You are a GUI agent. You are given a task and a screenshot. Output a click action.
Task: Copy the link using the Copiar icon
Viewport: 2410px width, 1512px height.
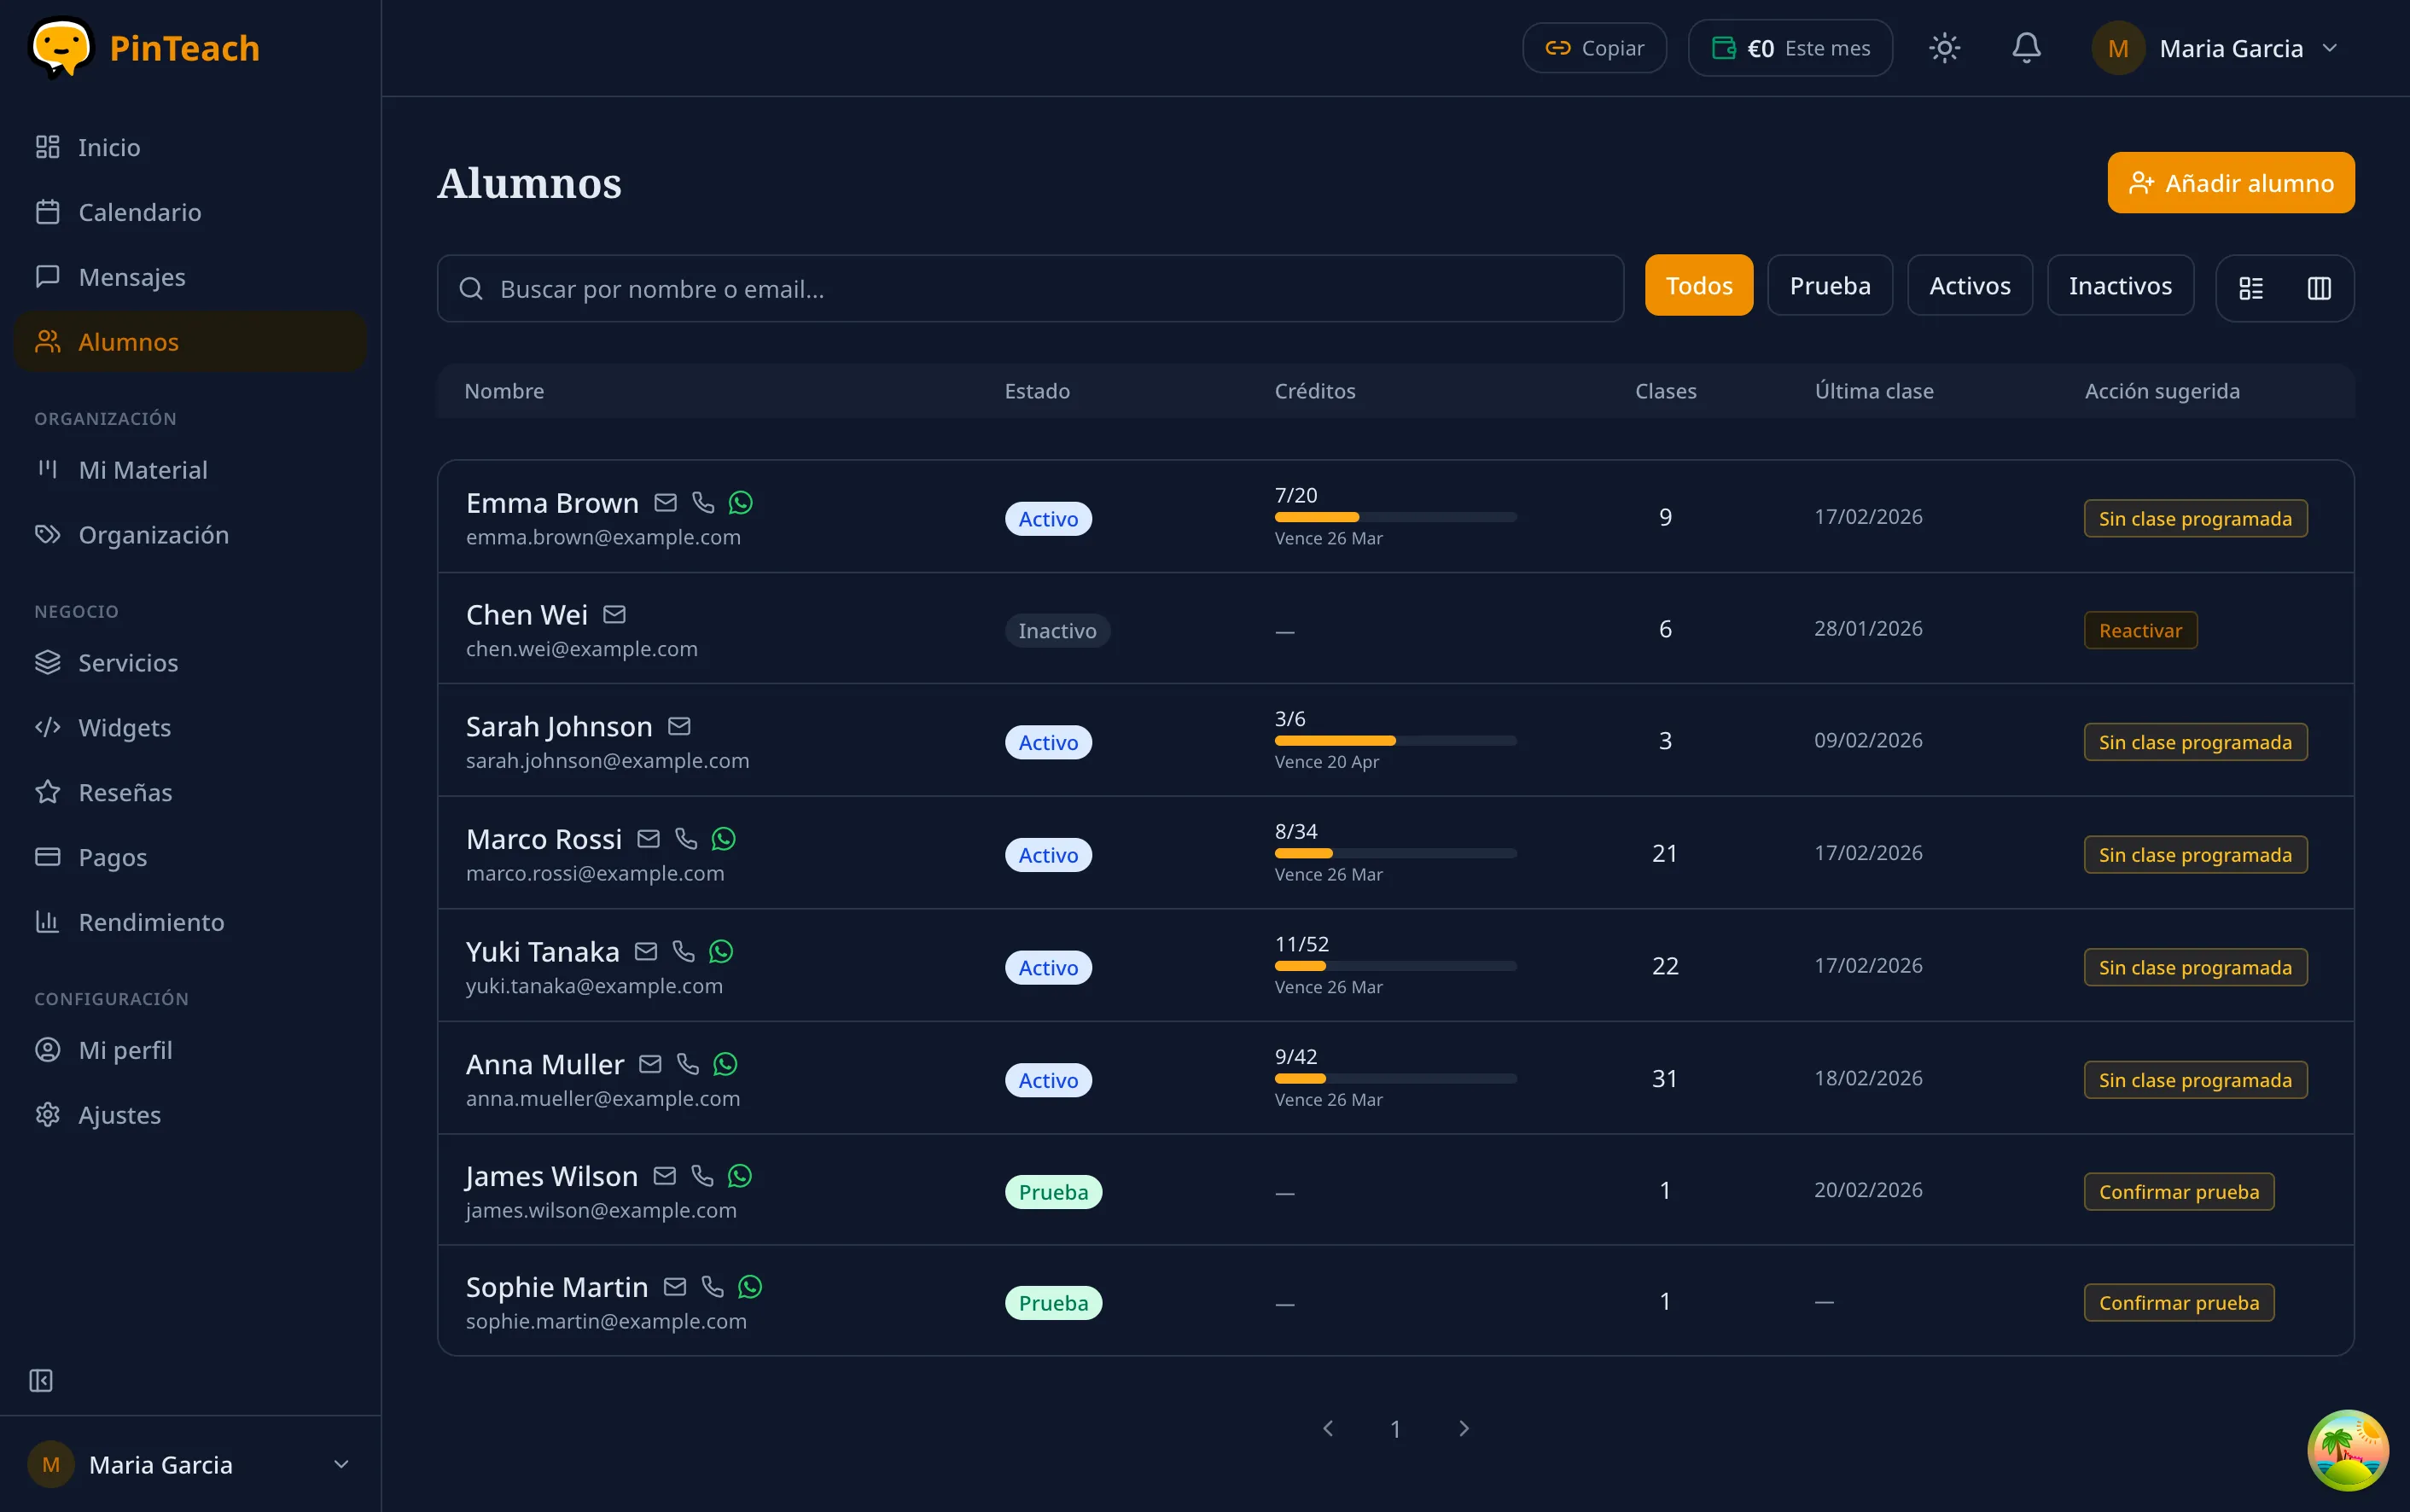1593,47
